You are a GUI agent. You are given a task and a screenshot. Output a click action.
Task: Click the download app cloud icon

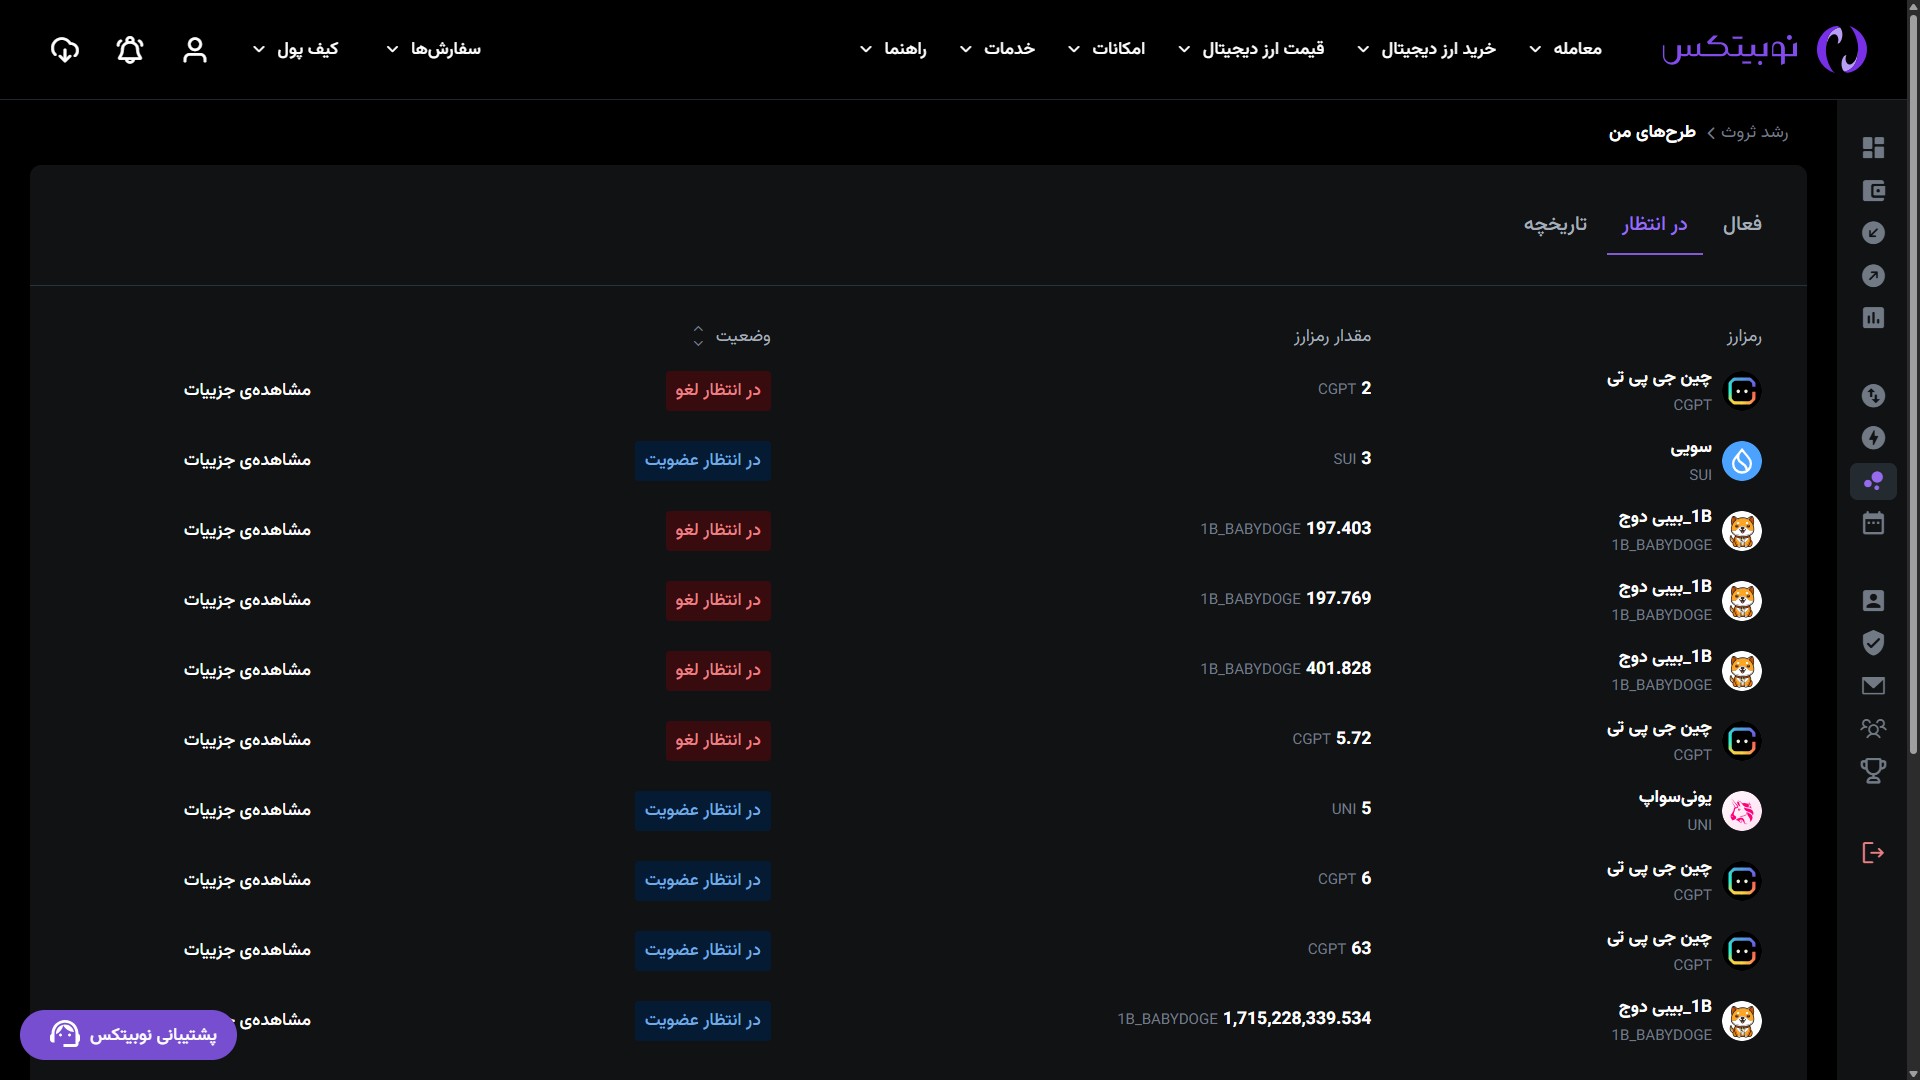65,50
